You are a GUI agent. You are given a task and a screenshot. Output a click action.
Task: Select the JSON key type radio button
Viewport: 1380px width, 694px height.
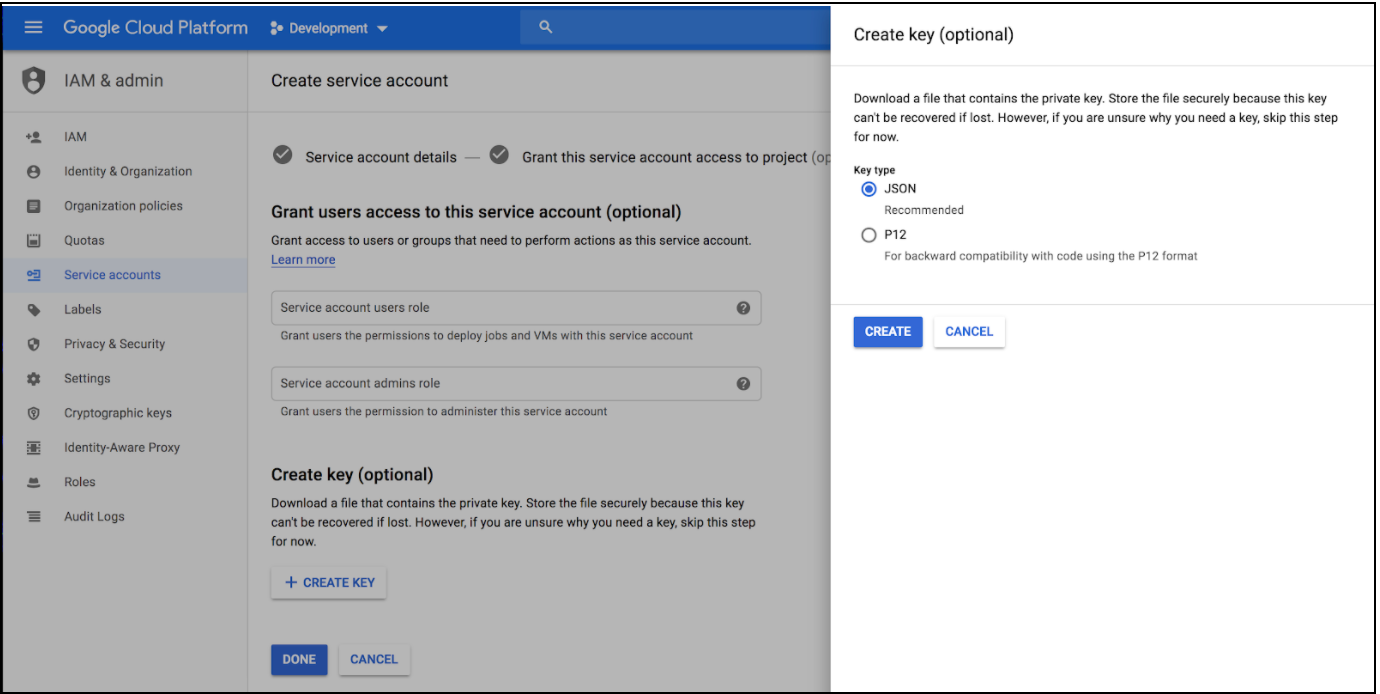pos(868,188)
